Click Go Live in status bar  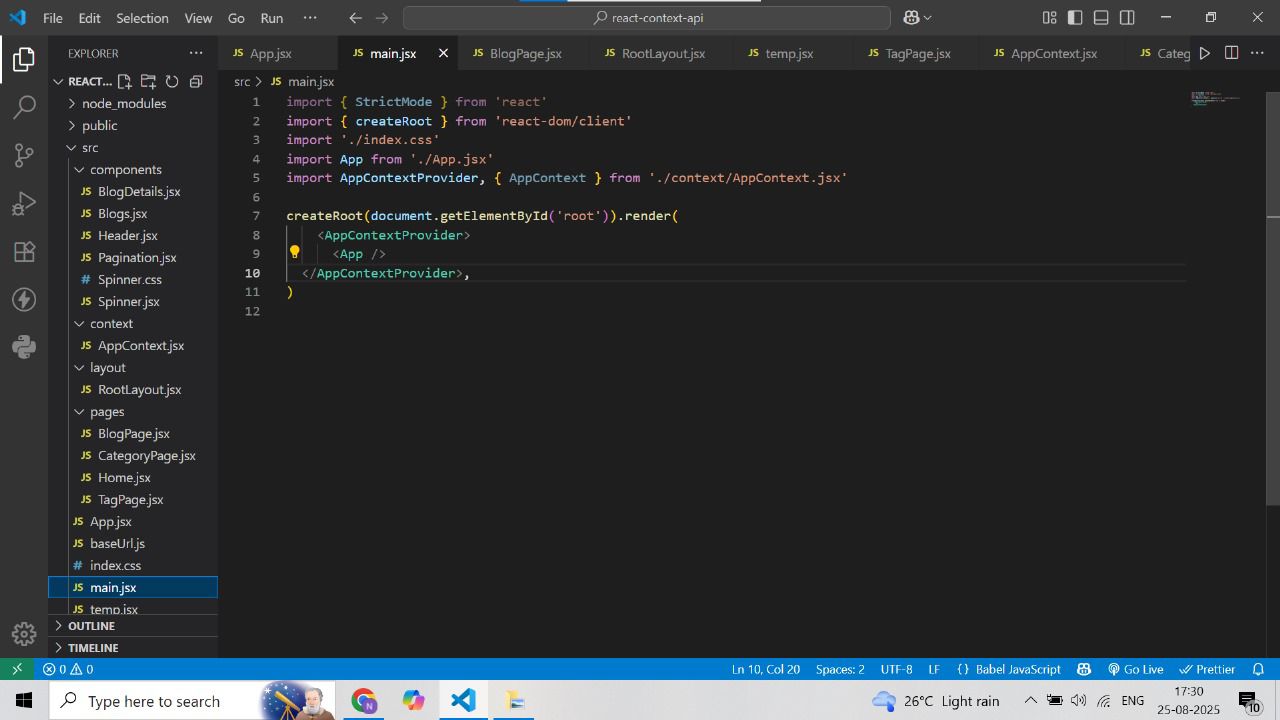pos(1135,669)
